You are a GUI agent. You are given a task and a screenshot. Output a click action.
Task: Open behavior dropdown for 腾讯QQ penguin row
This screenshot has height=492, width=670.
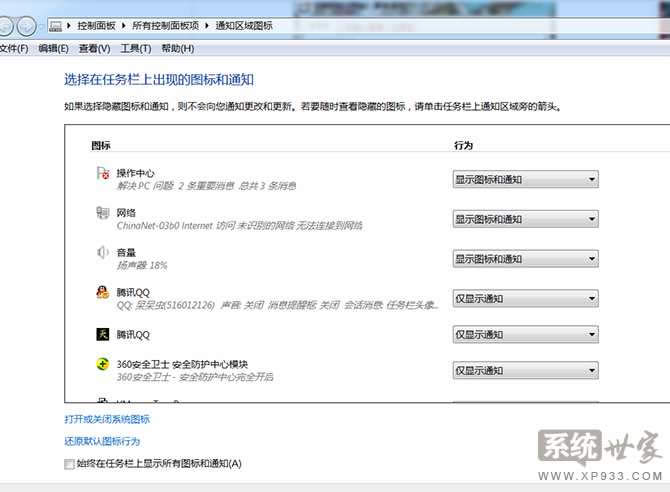pyautogui.click(x=526, y=299)
